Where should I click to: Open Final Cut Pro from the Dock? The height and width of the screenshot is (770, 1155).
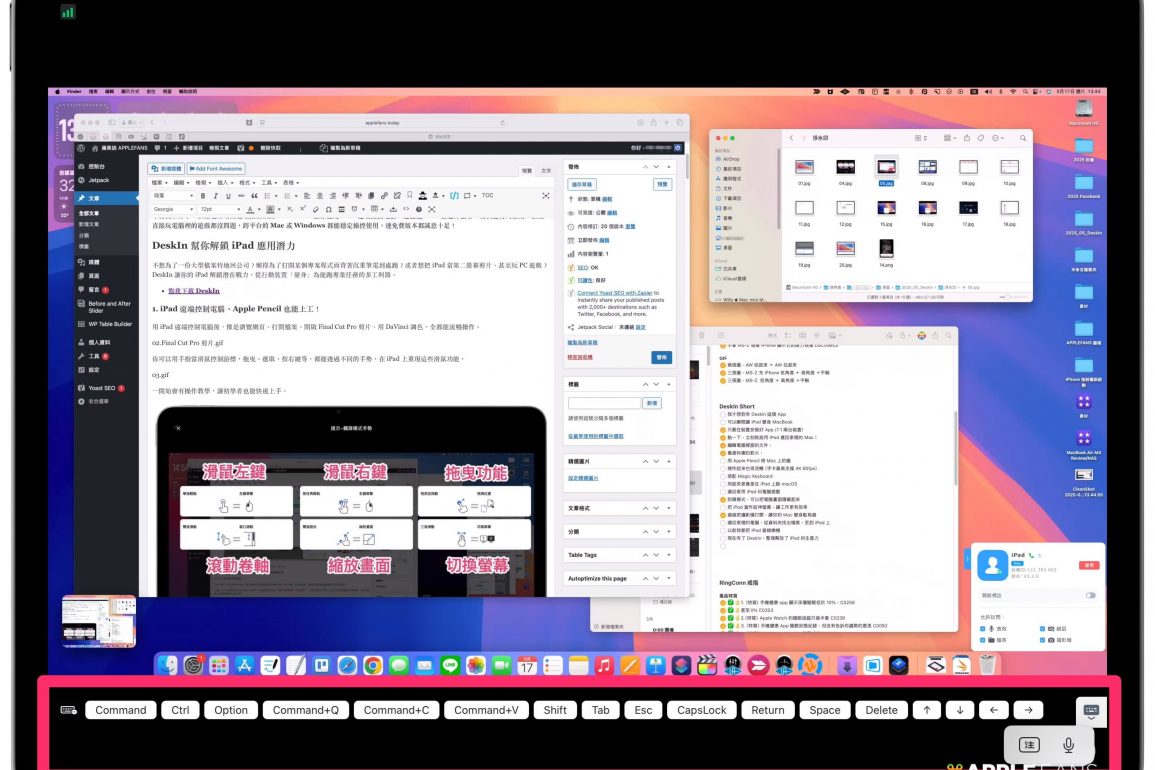(x=708, y=665)
